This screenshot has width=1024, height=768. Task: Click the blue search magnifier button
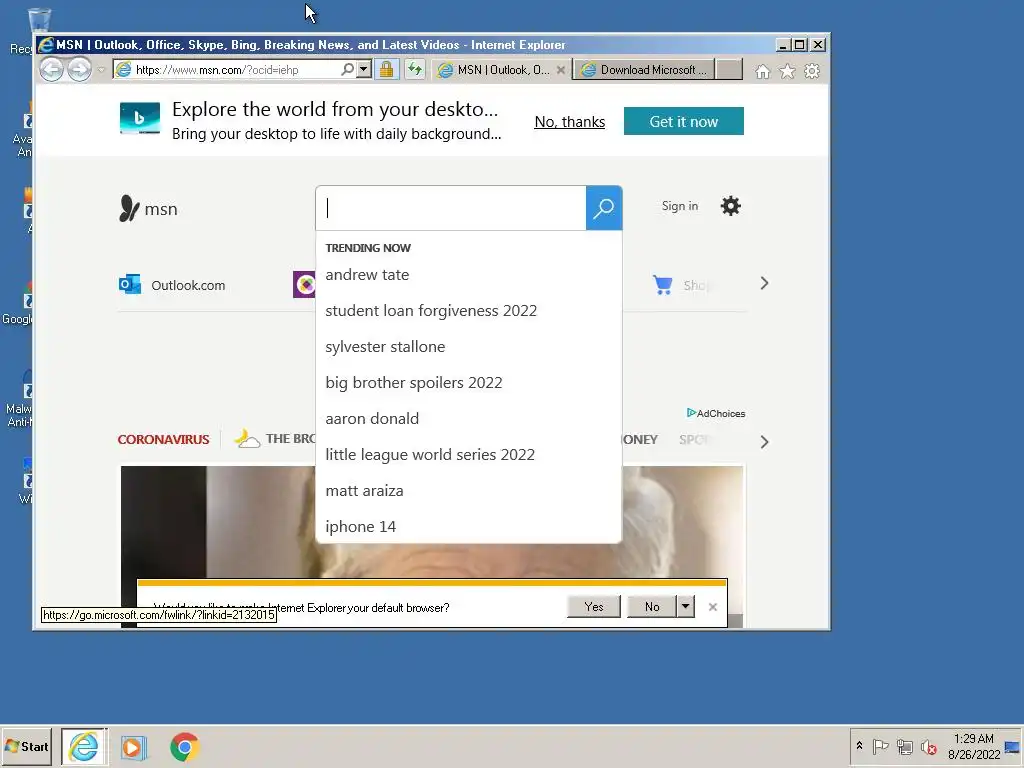pos(603,208)
